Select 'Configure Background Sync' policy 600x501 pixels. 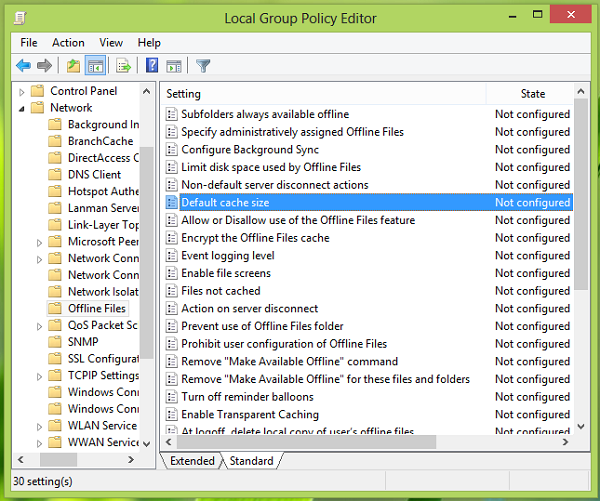(x=250, y=149)
